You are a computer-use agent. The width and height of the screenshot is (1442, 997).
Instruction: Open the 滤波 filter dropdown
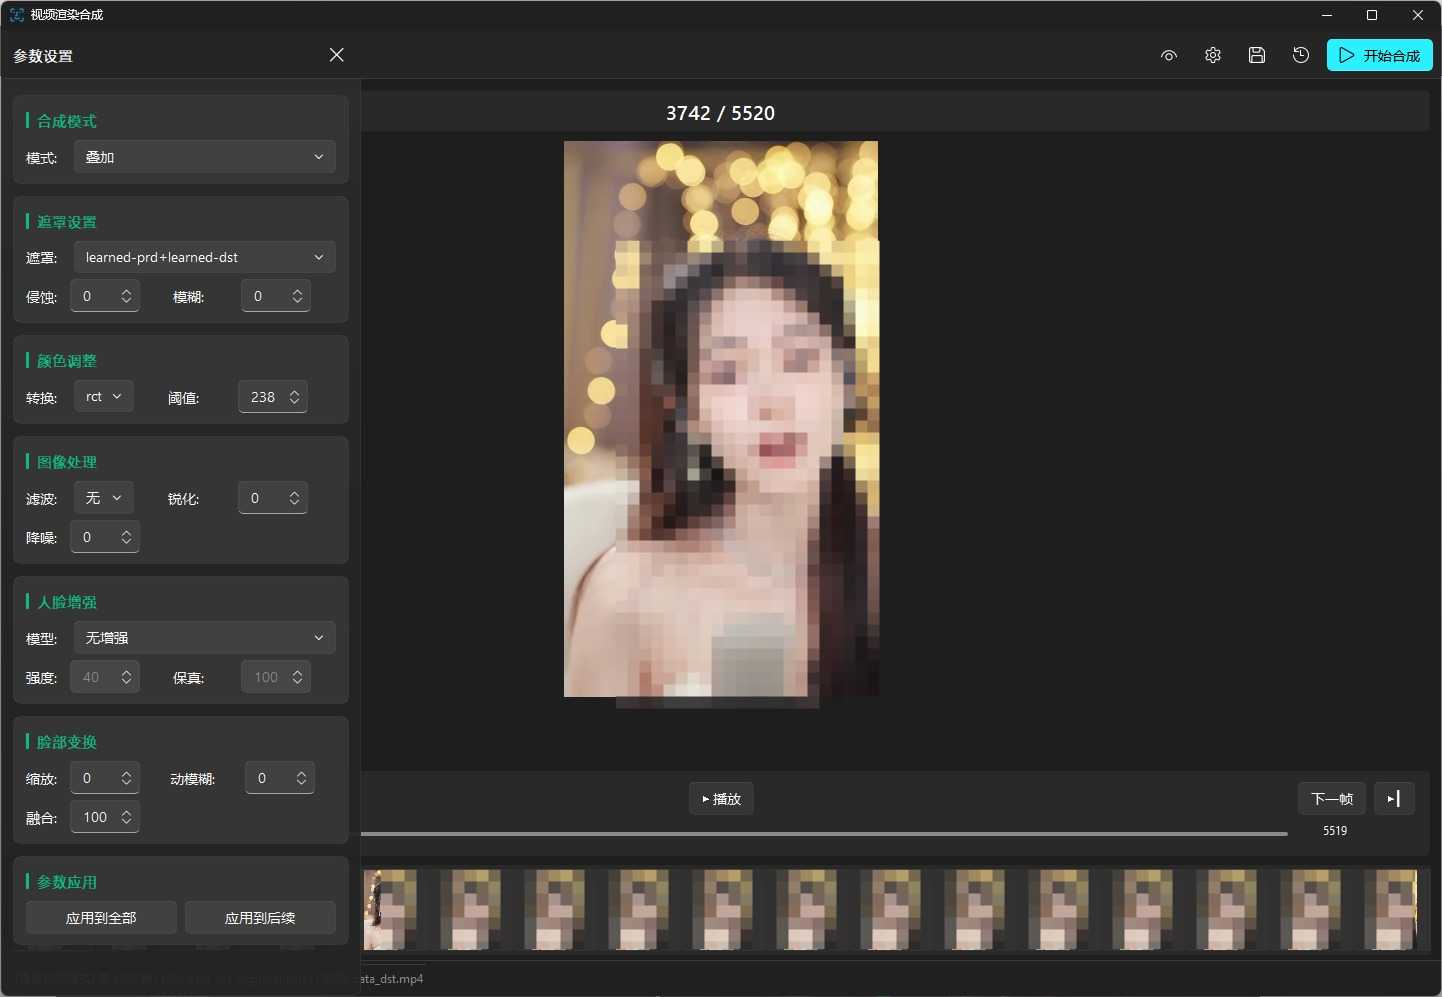103,498
